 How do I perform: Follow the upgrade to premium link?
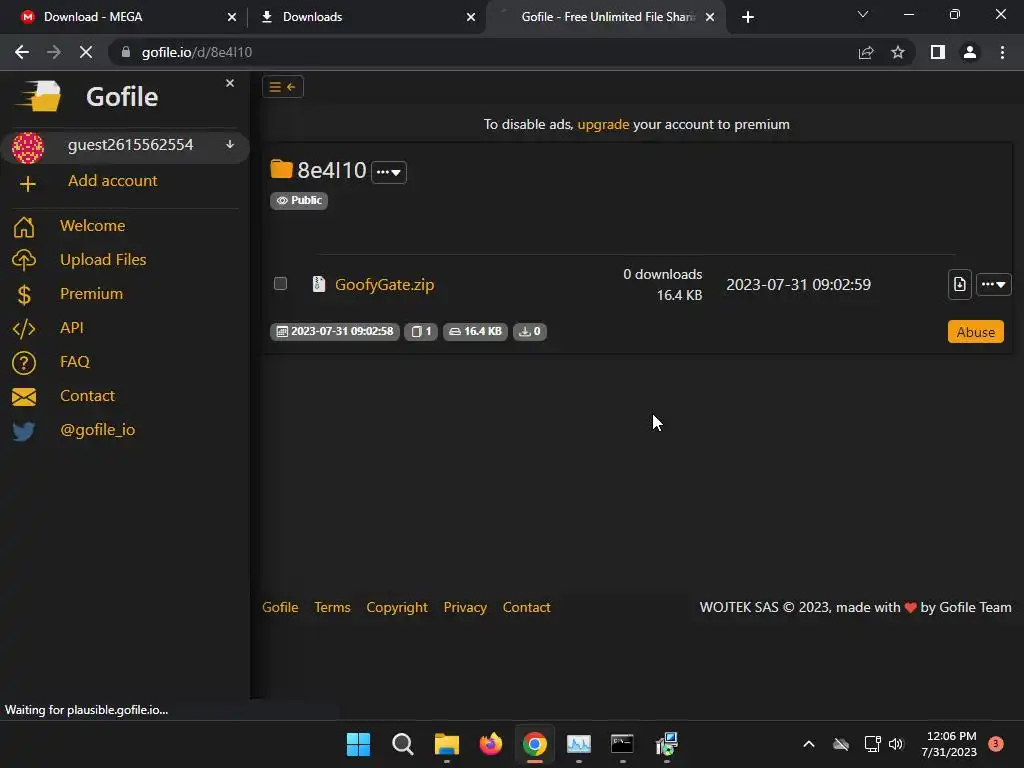click(x=603, y=124)
